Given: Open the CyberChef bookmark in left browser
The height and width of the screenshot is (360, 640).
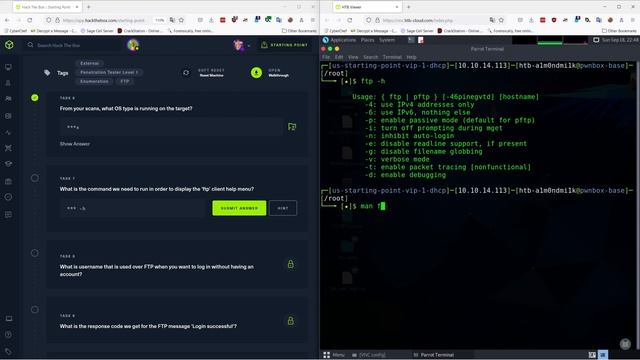Looking at the screenshot, I should point(16,31).
